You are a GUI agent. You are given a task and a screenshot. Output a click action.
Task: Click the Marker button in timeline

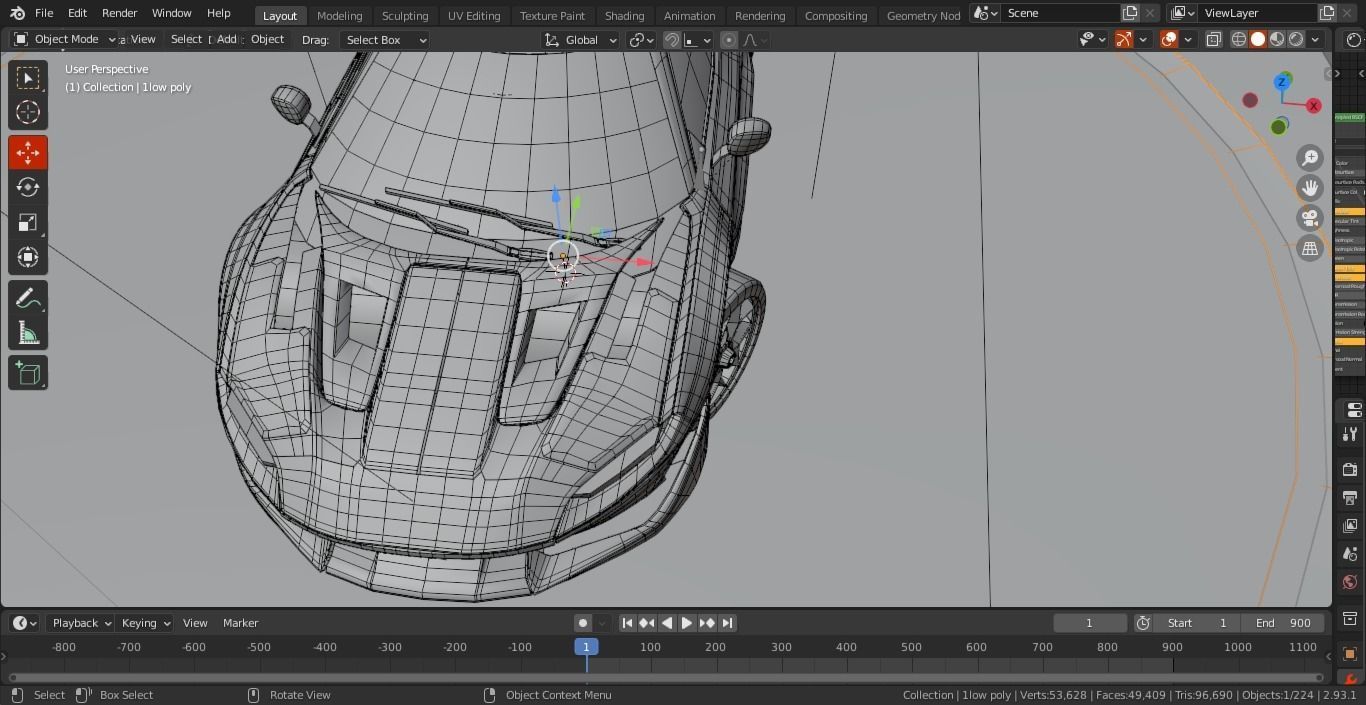240,623
